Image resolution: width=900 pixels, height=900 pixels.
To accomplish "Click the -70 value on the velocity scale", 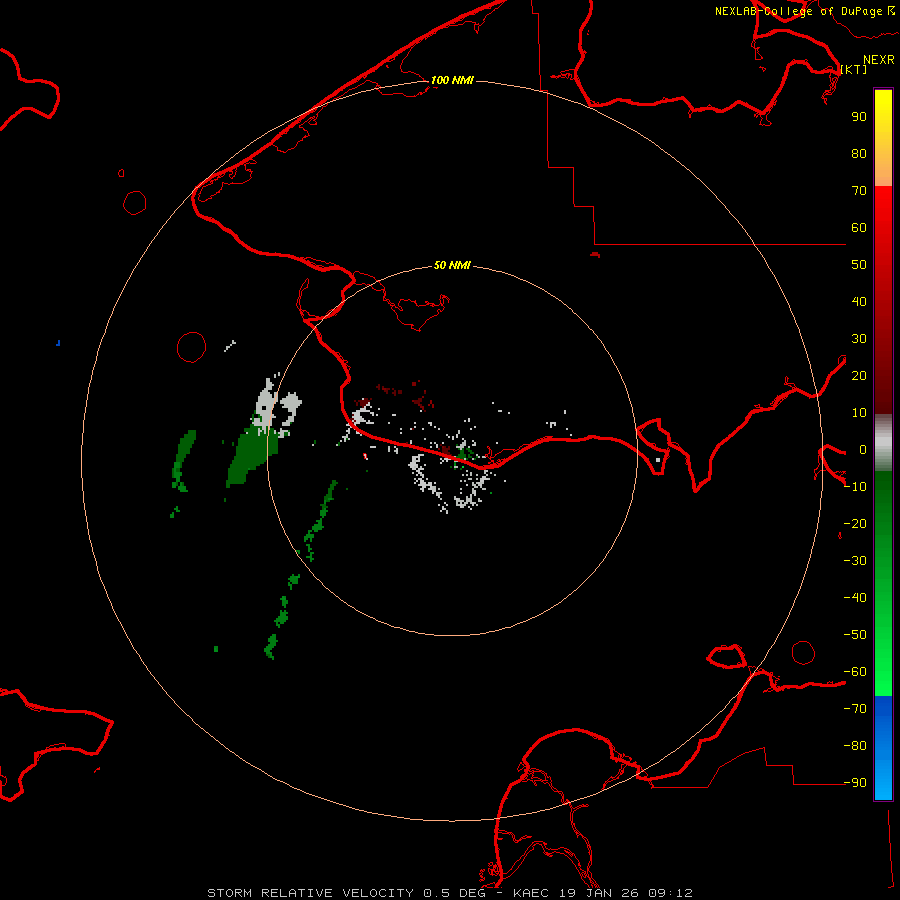I will tap(855, 708).
